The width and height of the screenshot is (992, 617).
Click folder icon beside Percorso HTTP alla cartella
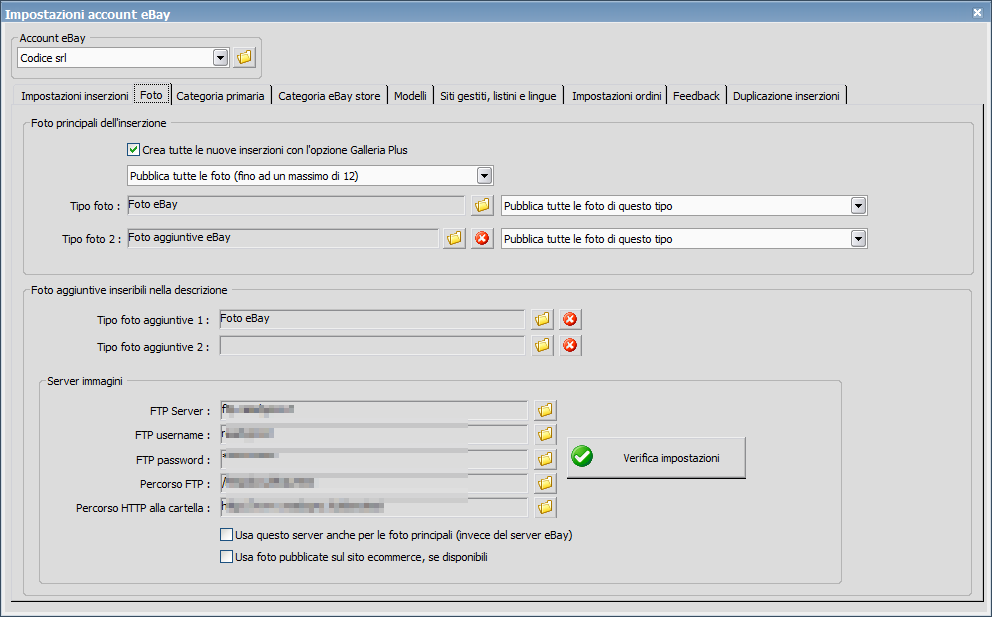click(545, 508)
